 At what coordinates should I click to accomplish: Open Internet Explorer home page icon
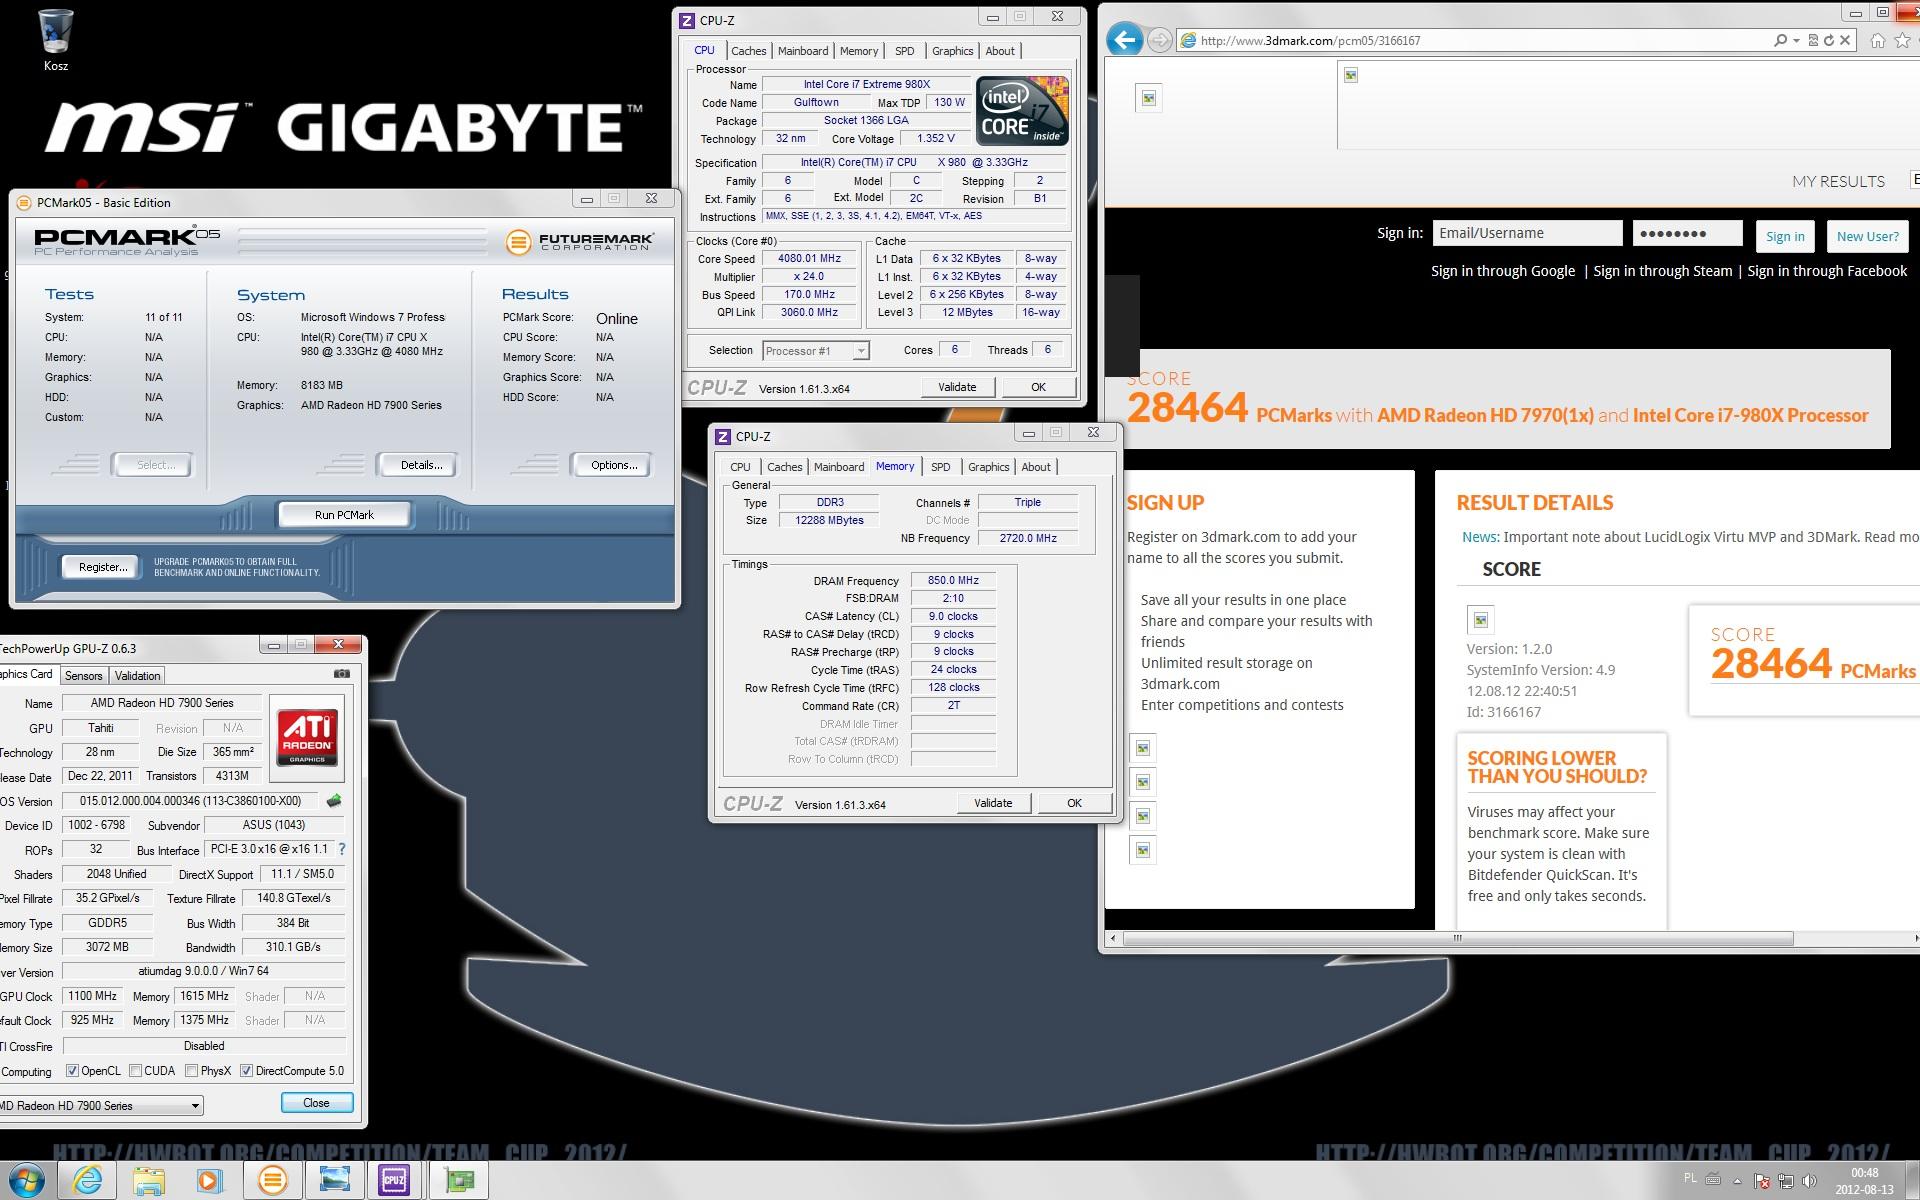(1877, 40)
